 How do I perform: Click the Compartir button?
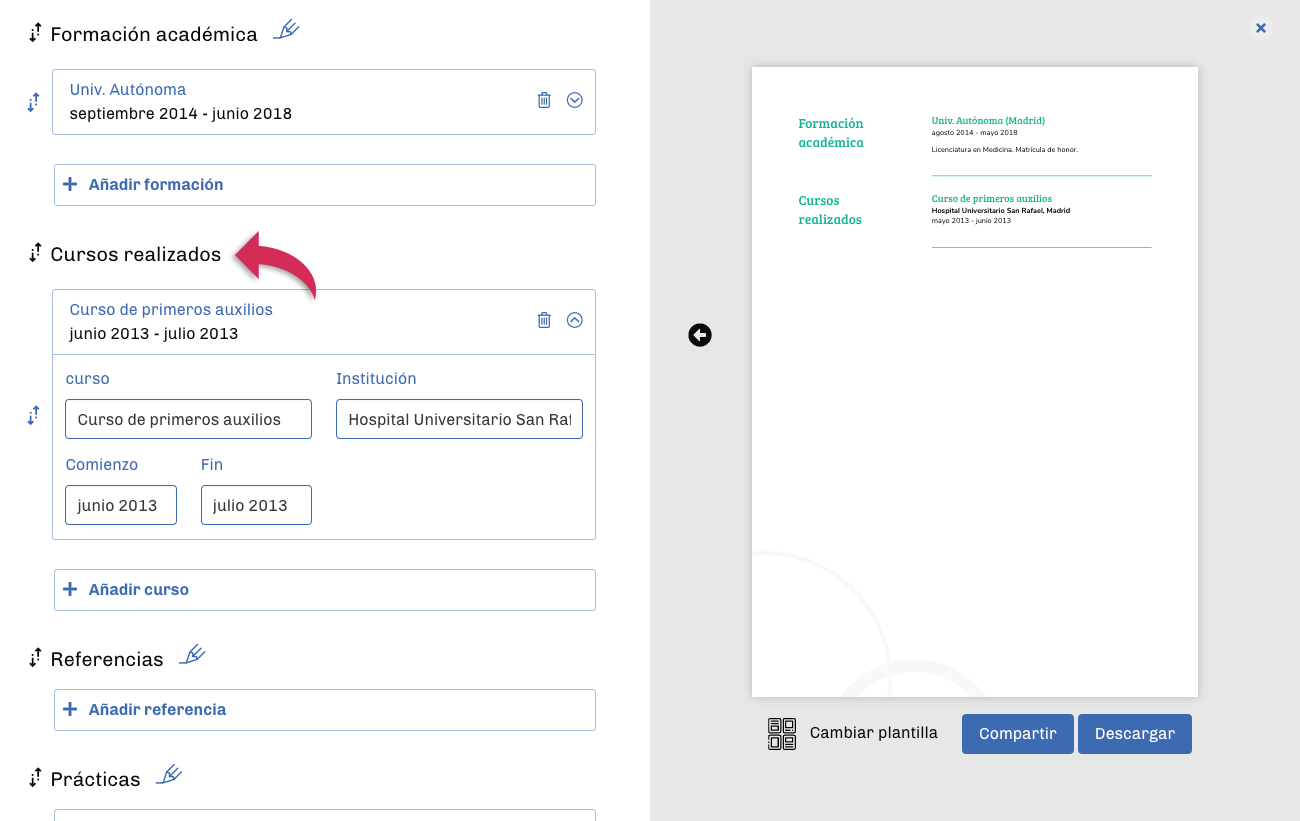[x=1018, y=734]
